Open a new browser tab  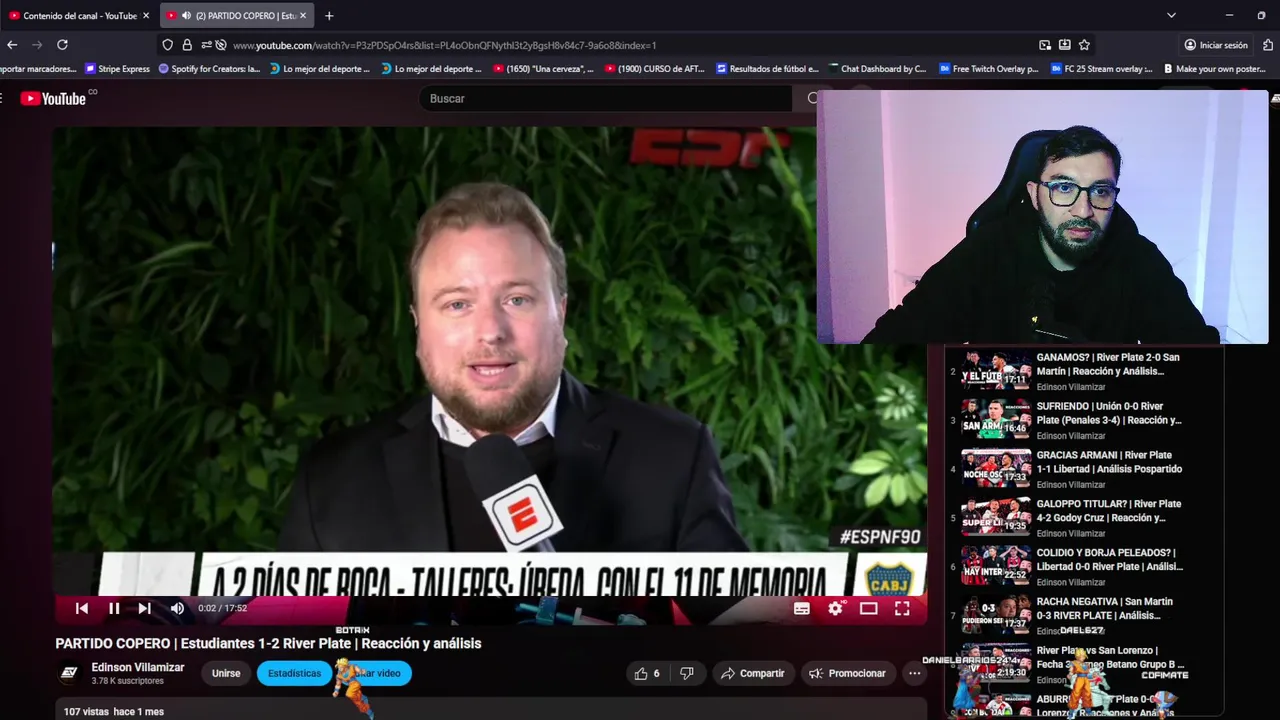[x=329, y=15]
